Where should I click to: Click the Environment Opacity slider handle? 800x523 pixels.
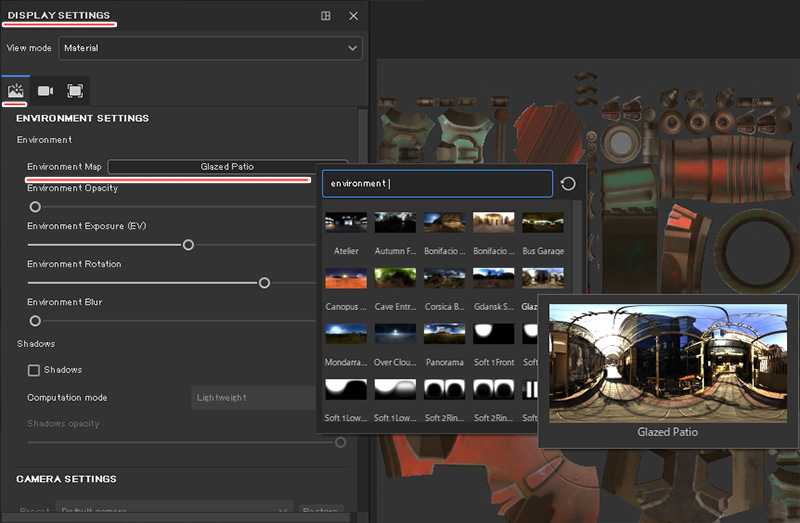(35, 207)
